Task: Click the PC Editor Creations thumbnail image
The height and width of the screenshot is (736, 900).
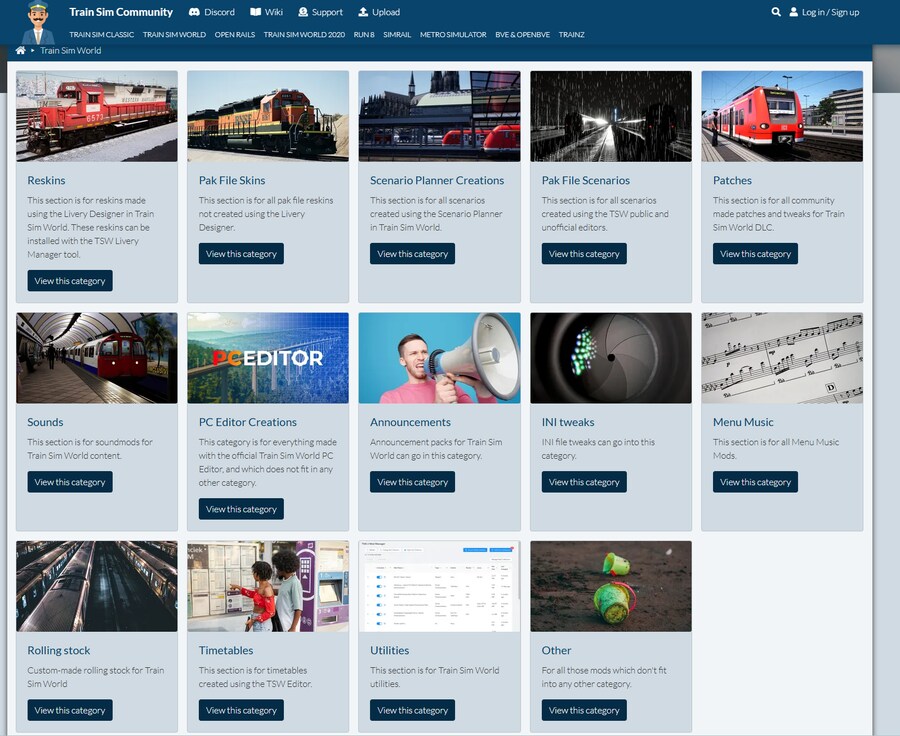Action: 268,358
